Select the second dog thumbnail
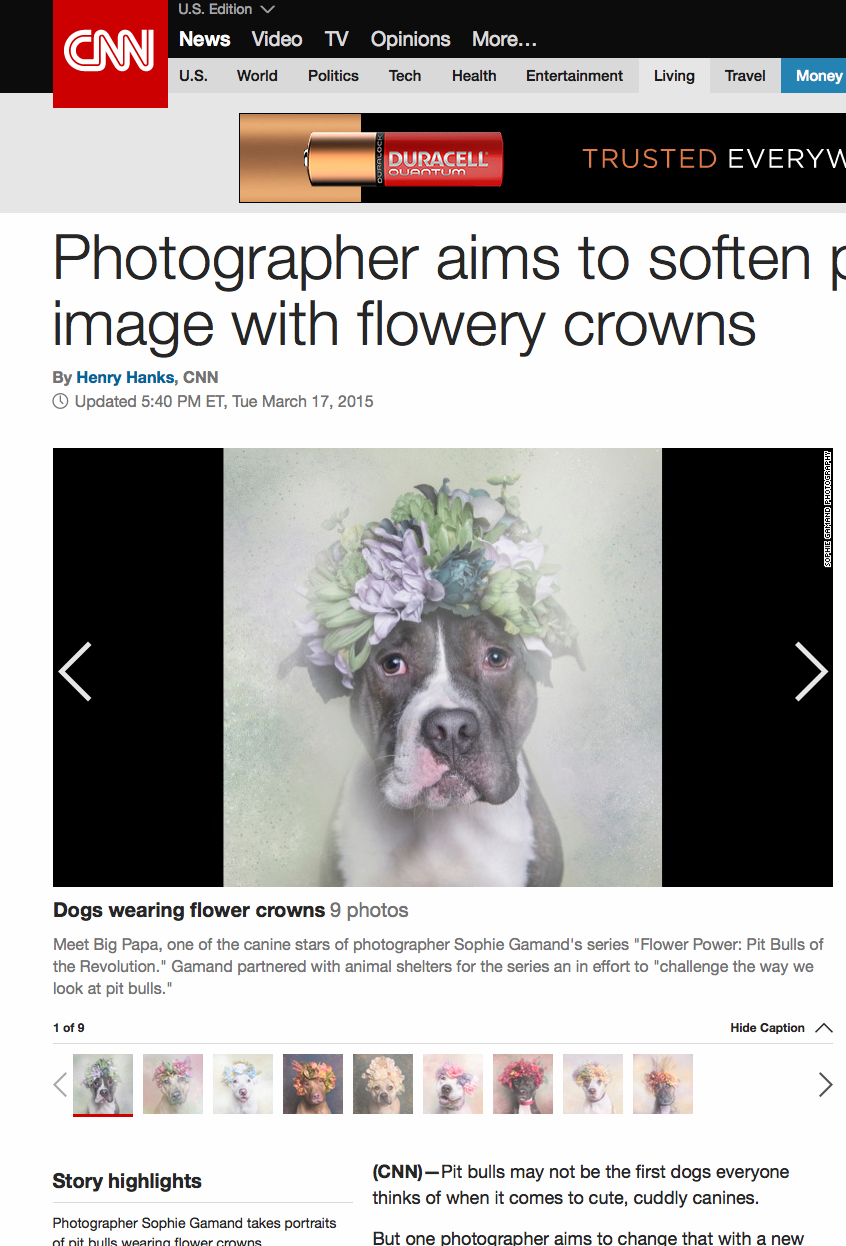Screen dimensions: 846x1246 coord(173,1084)
